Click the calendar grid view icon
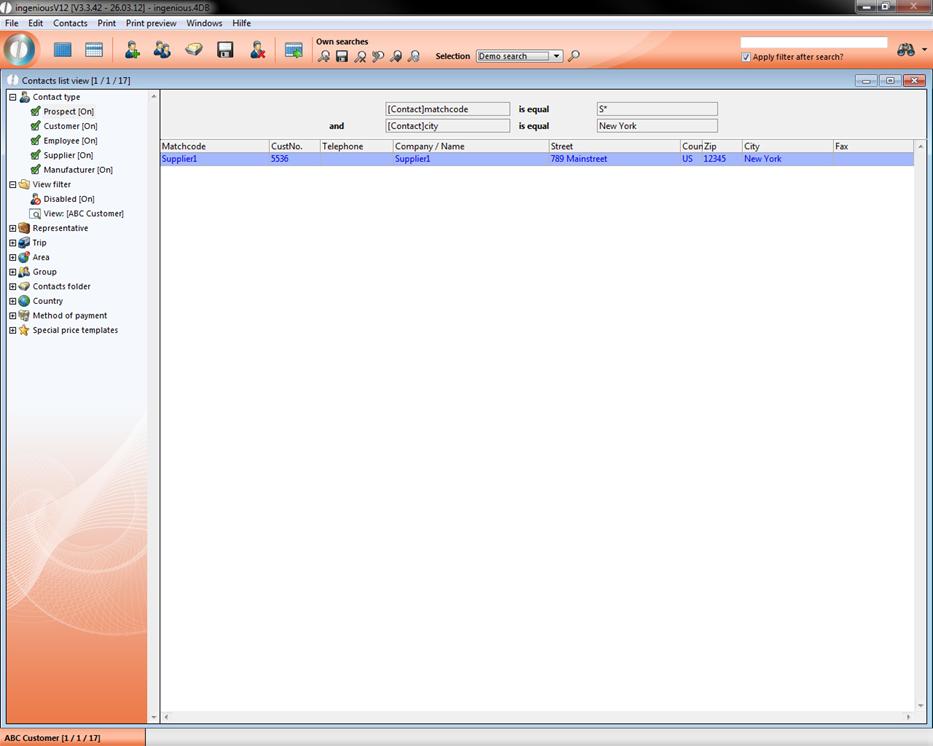Viewport: 933px width, 746px height. [94, 50]
